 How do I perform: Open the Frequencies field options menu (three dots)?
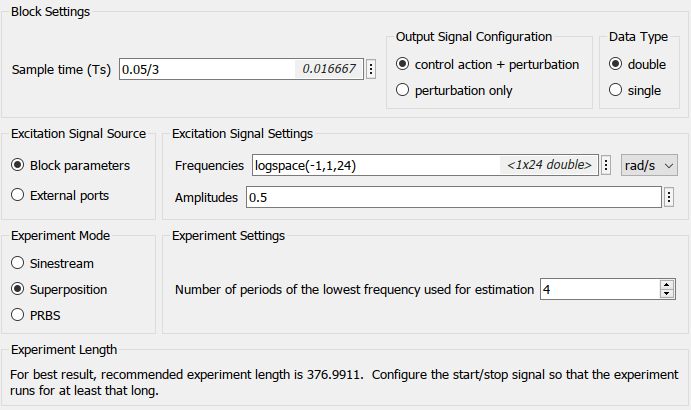[606, 165]
